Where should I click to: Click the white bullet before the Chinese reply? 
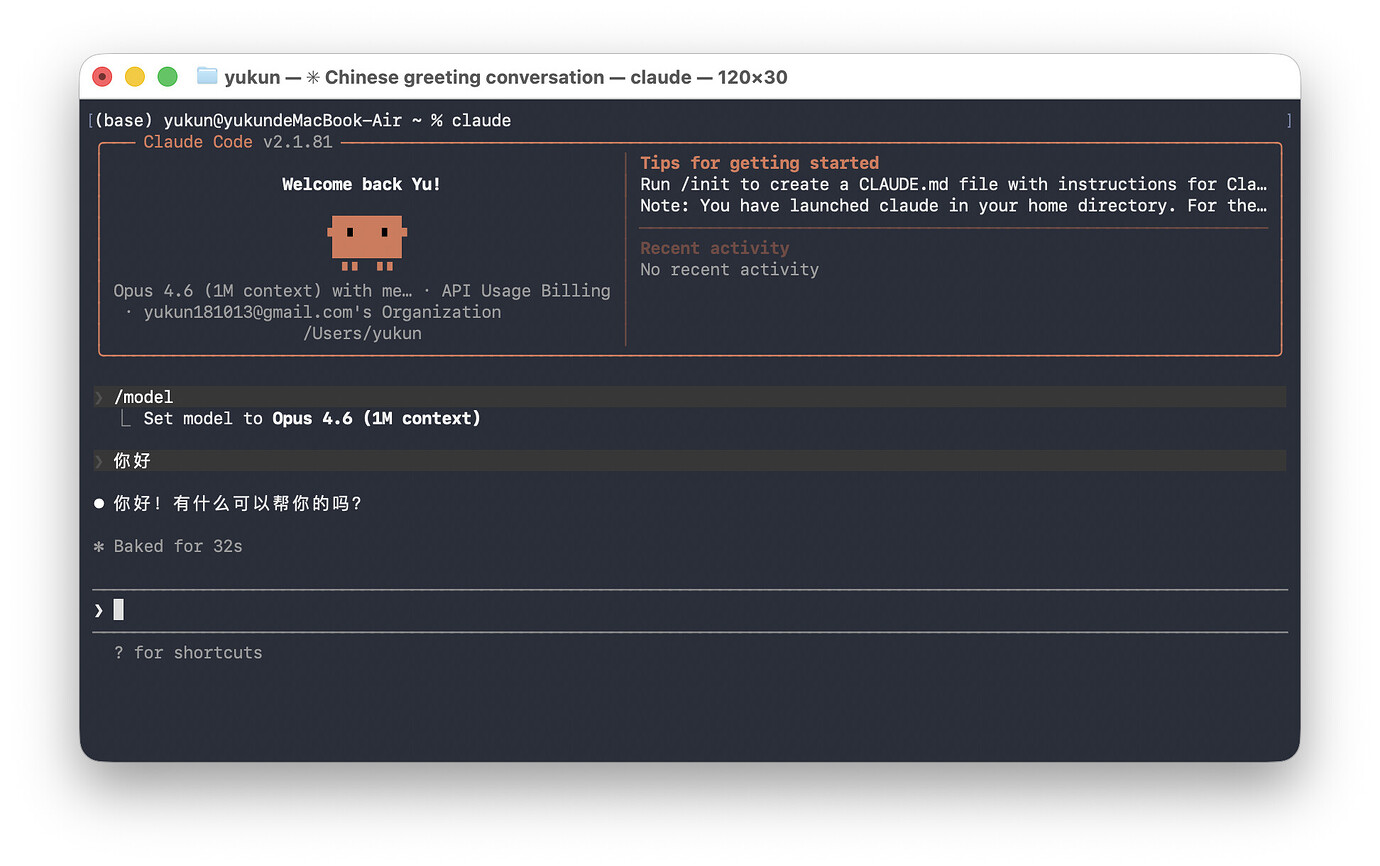tap(99, 504)
